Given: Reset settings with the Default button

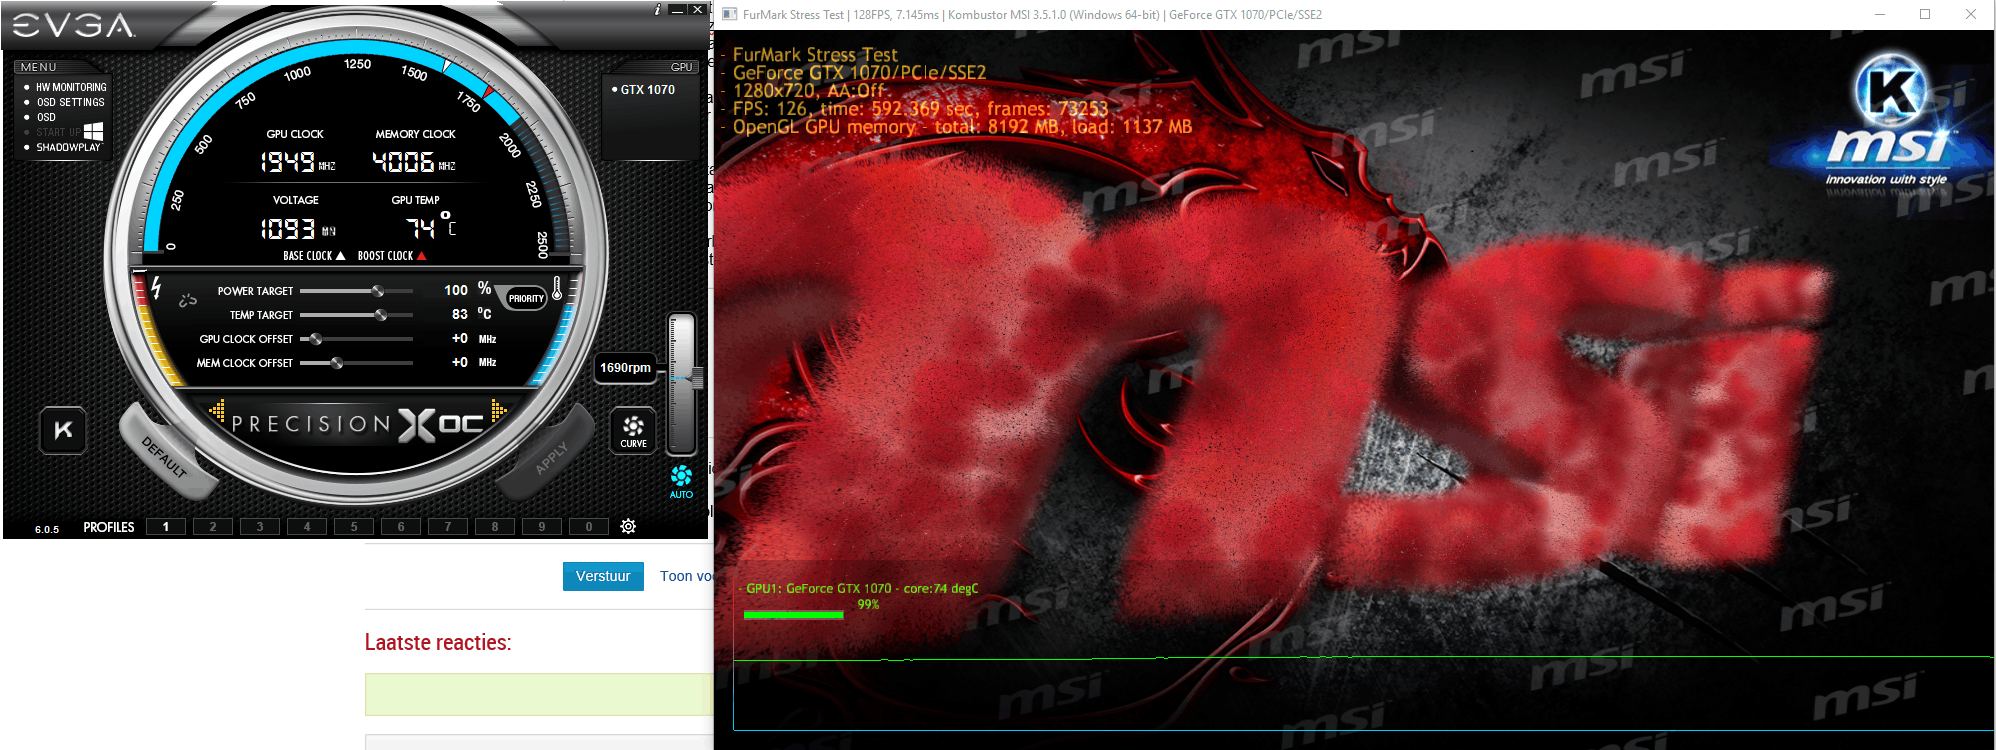Looking at the screenshot, I should (164, 456).
